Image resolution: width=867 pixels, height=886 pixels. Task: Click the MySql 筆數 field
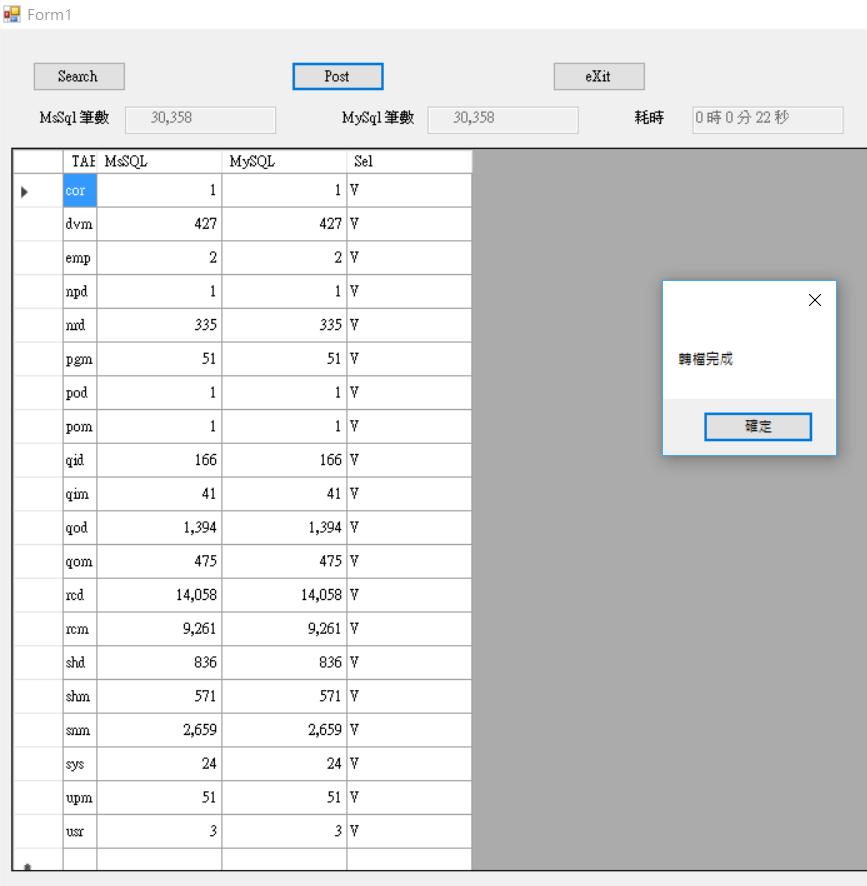(x=503, y=120)
